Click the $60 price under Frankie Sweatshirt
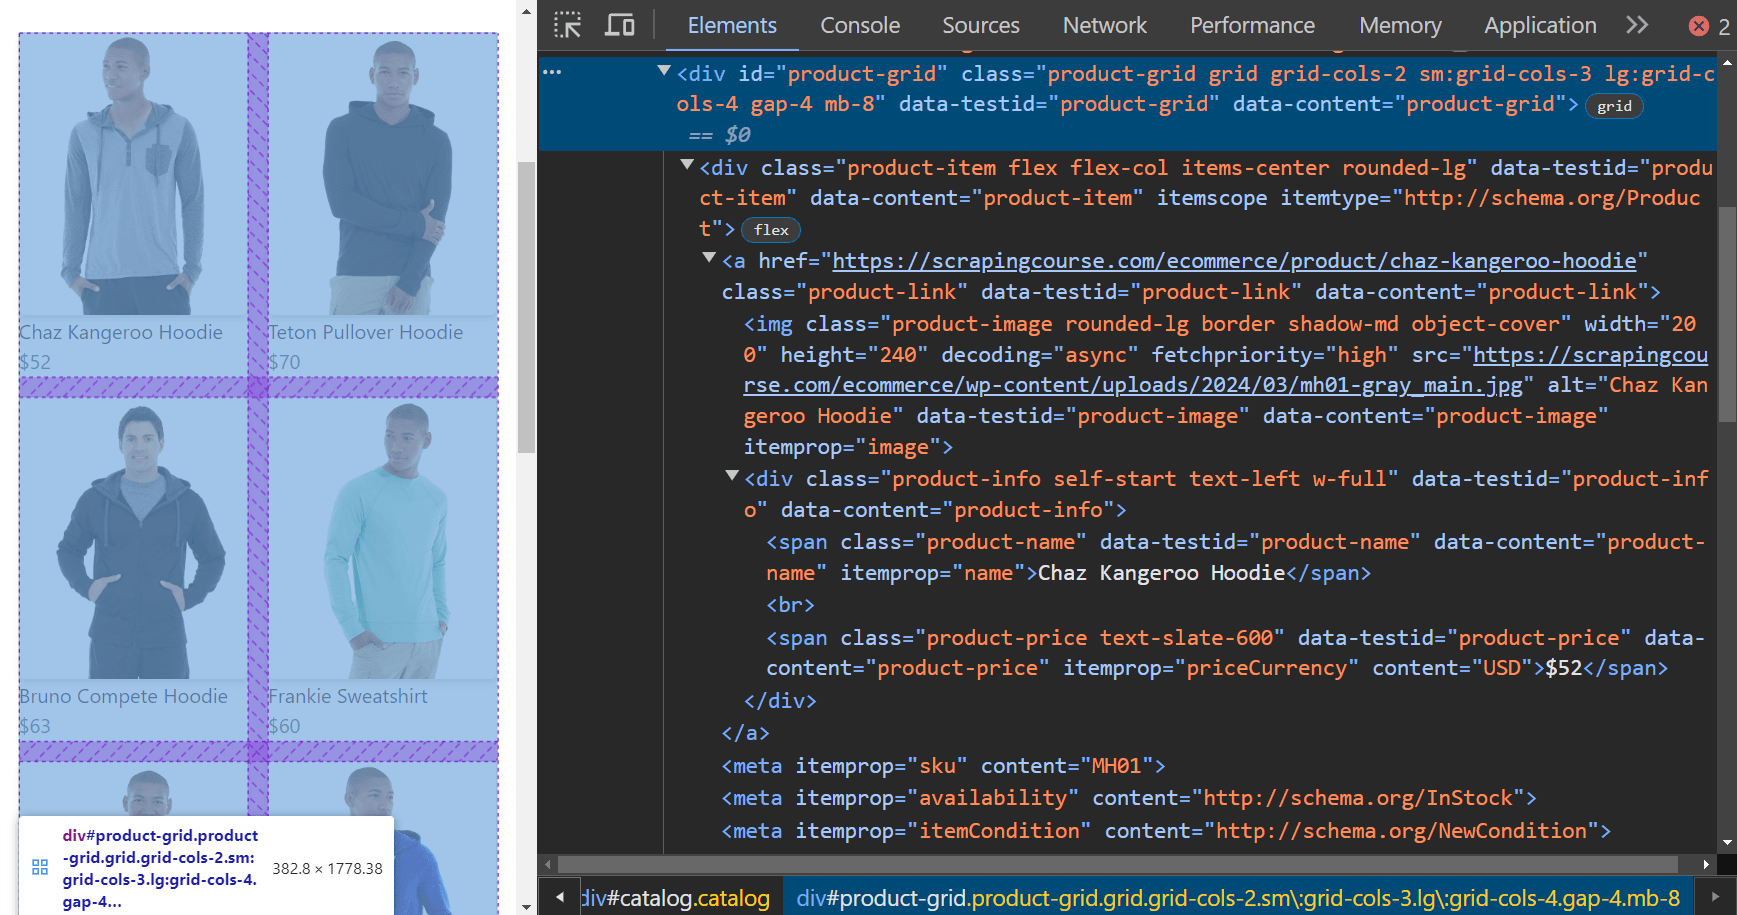The width and height of the screenshot is (1737, 915). 284,725
